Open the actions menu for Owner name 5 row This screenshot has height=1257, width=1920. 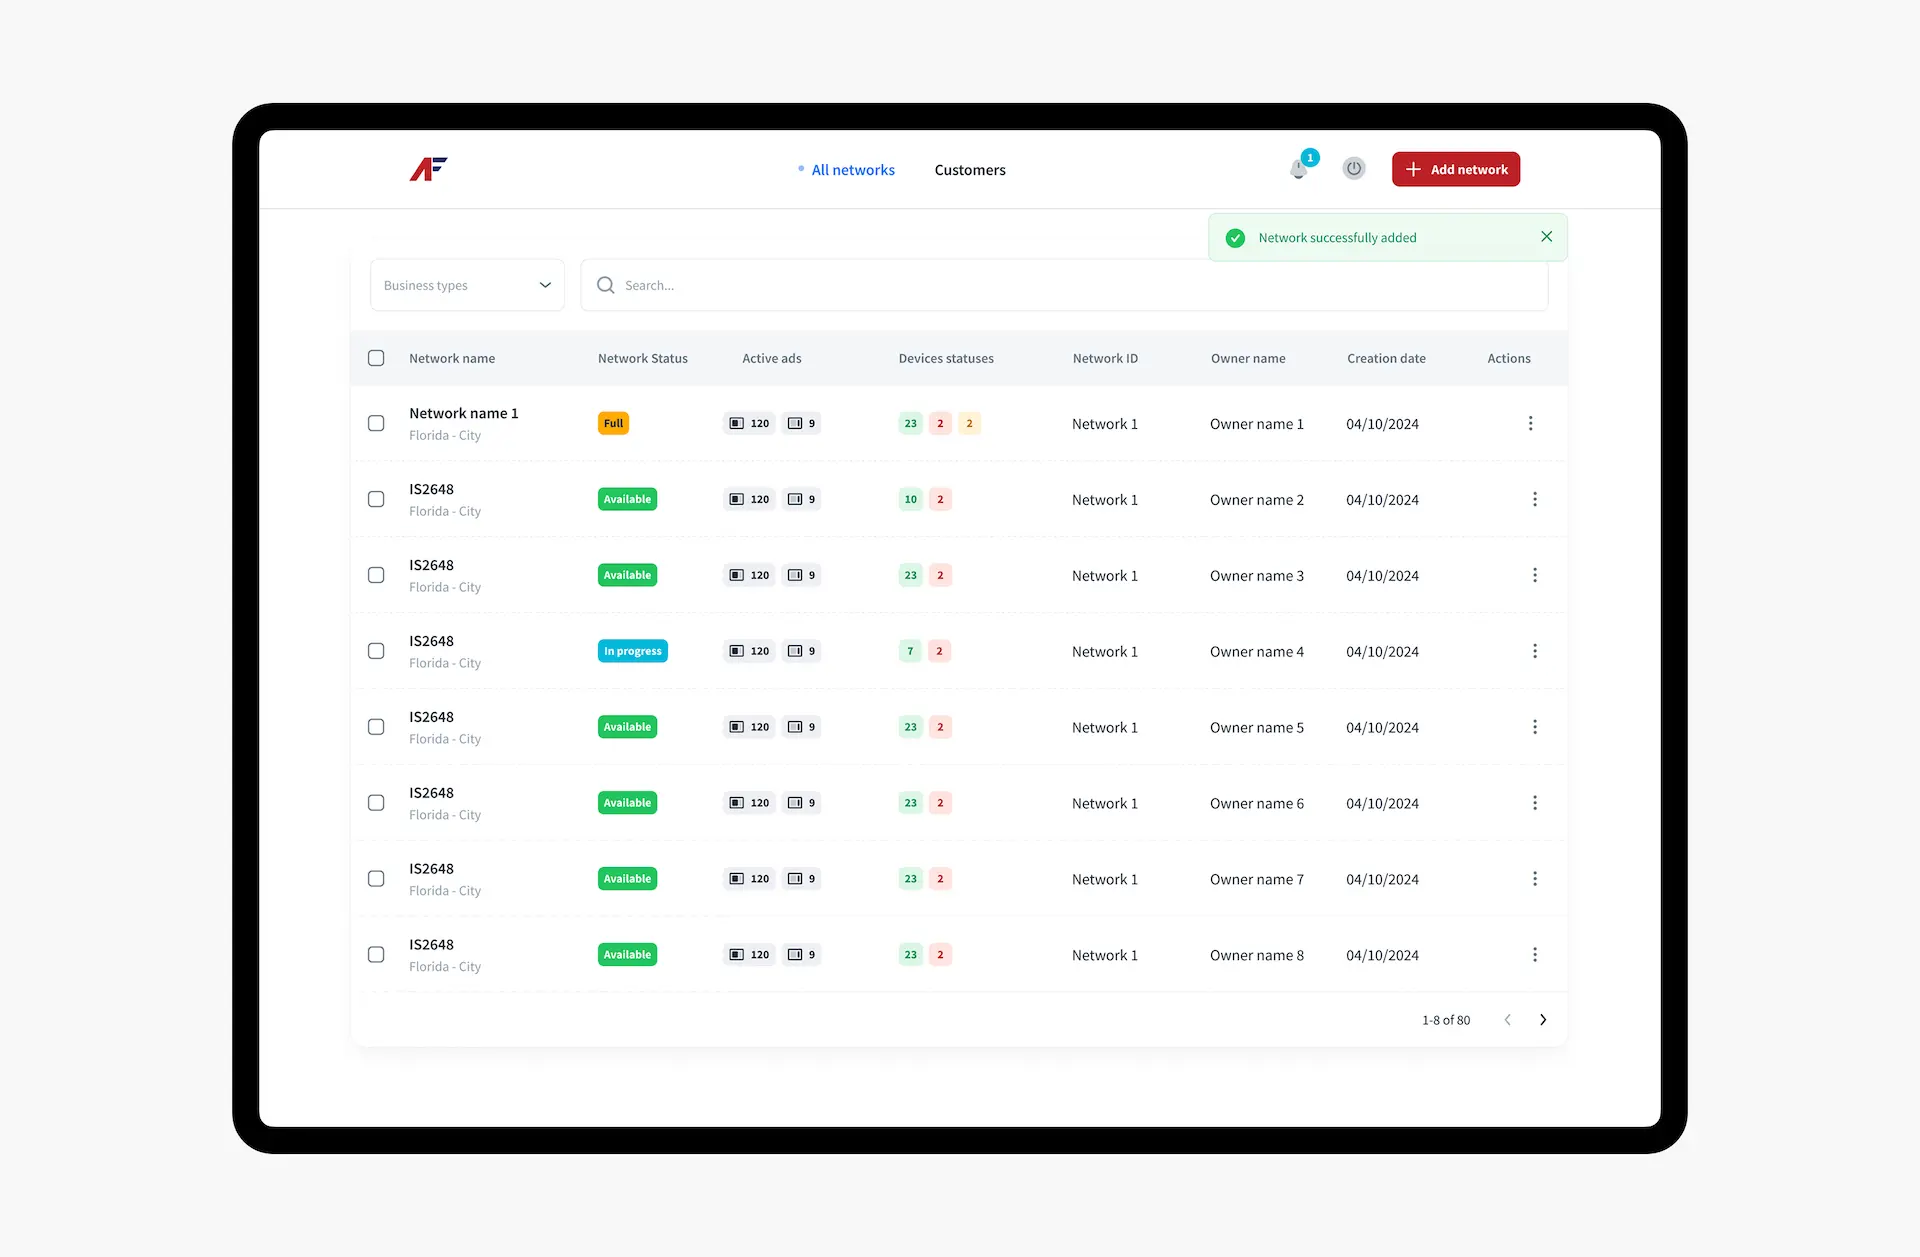click(x=1535, y=727)
